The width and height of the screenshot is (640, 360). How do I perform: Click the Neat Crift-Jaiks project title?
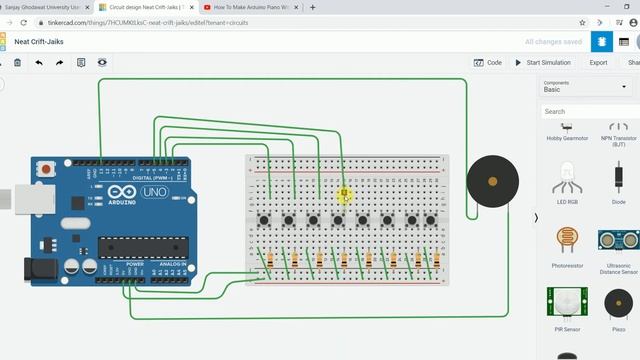[x=39, y=42]
